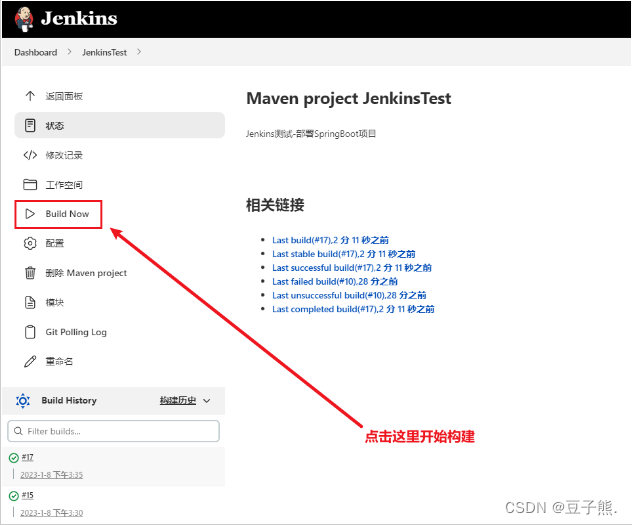Click the 修改记录 code brackets icon
This screenshot has width=632, height=525.
pos(30,155)
